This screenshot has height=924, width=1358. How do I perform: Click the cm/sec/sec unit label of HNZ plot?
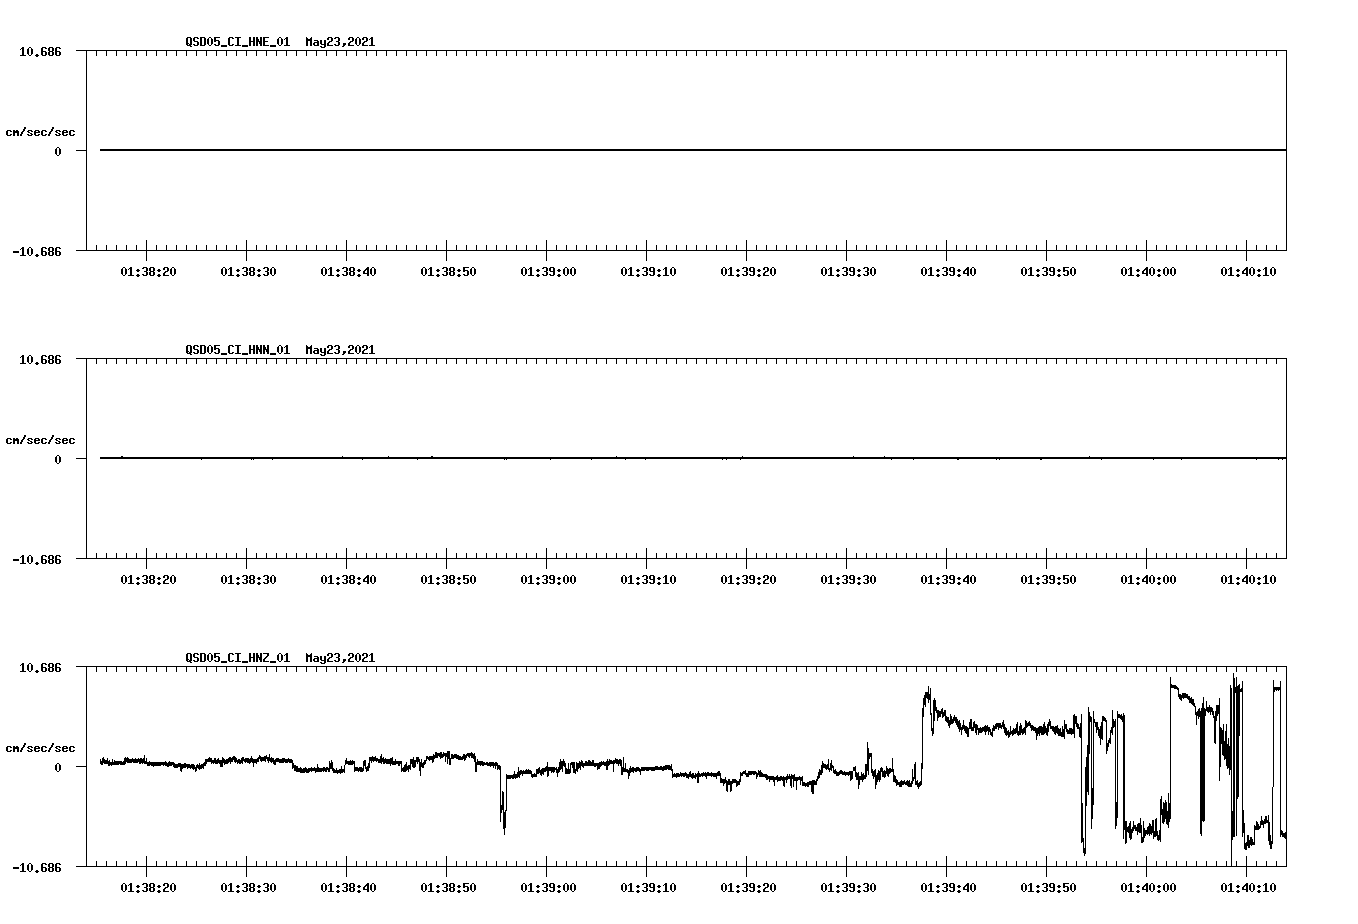pos(40,748)
